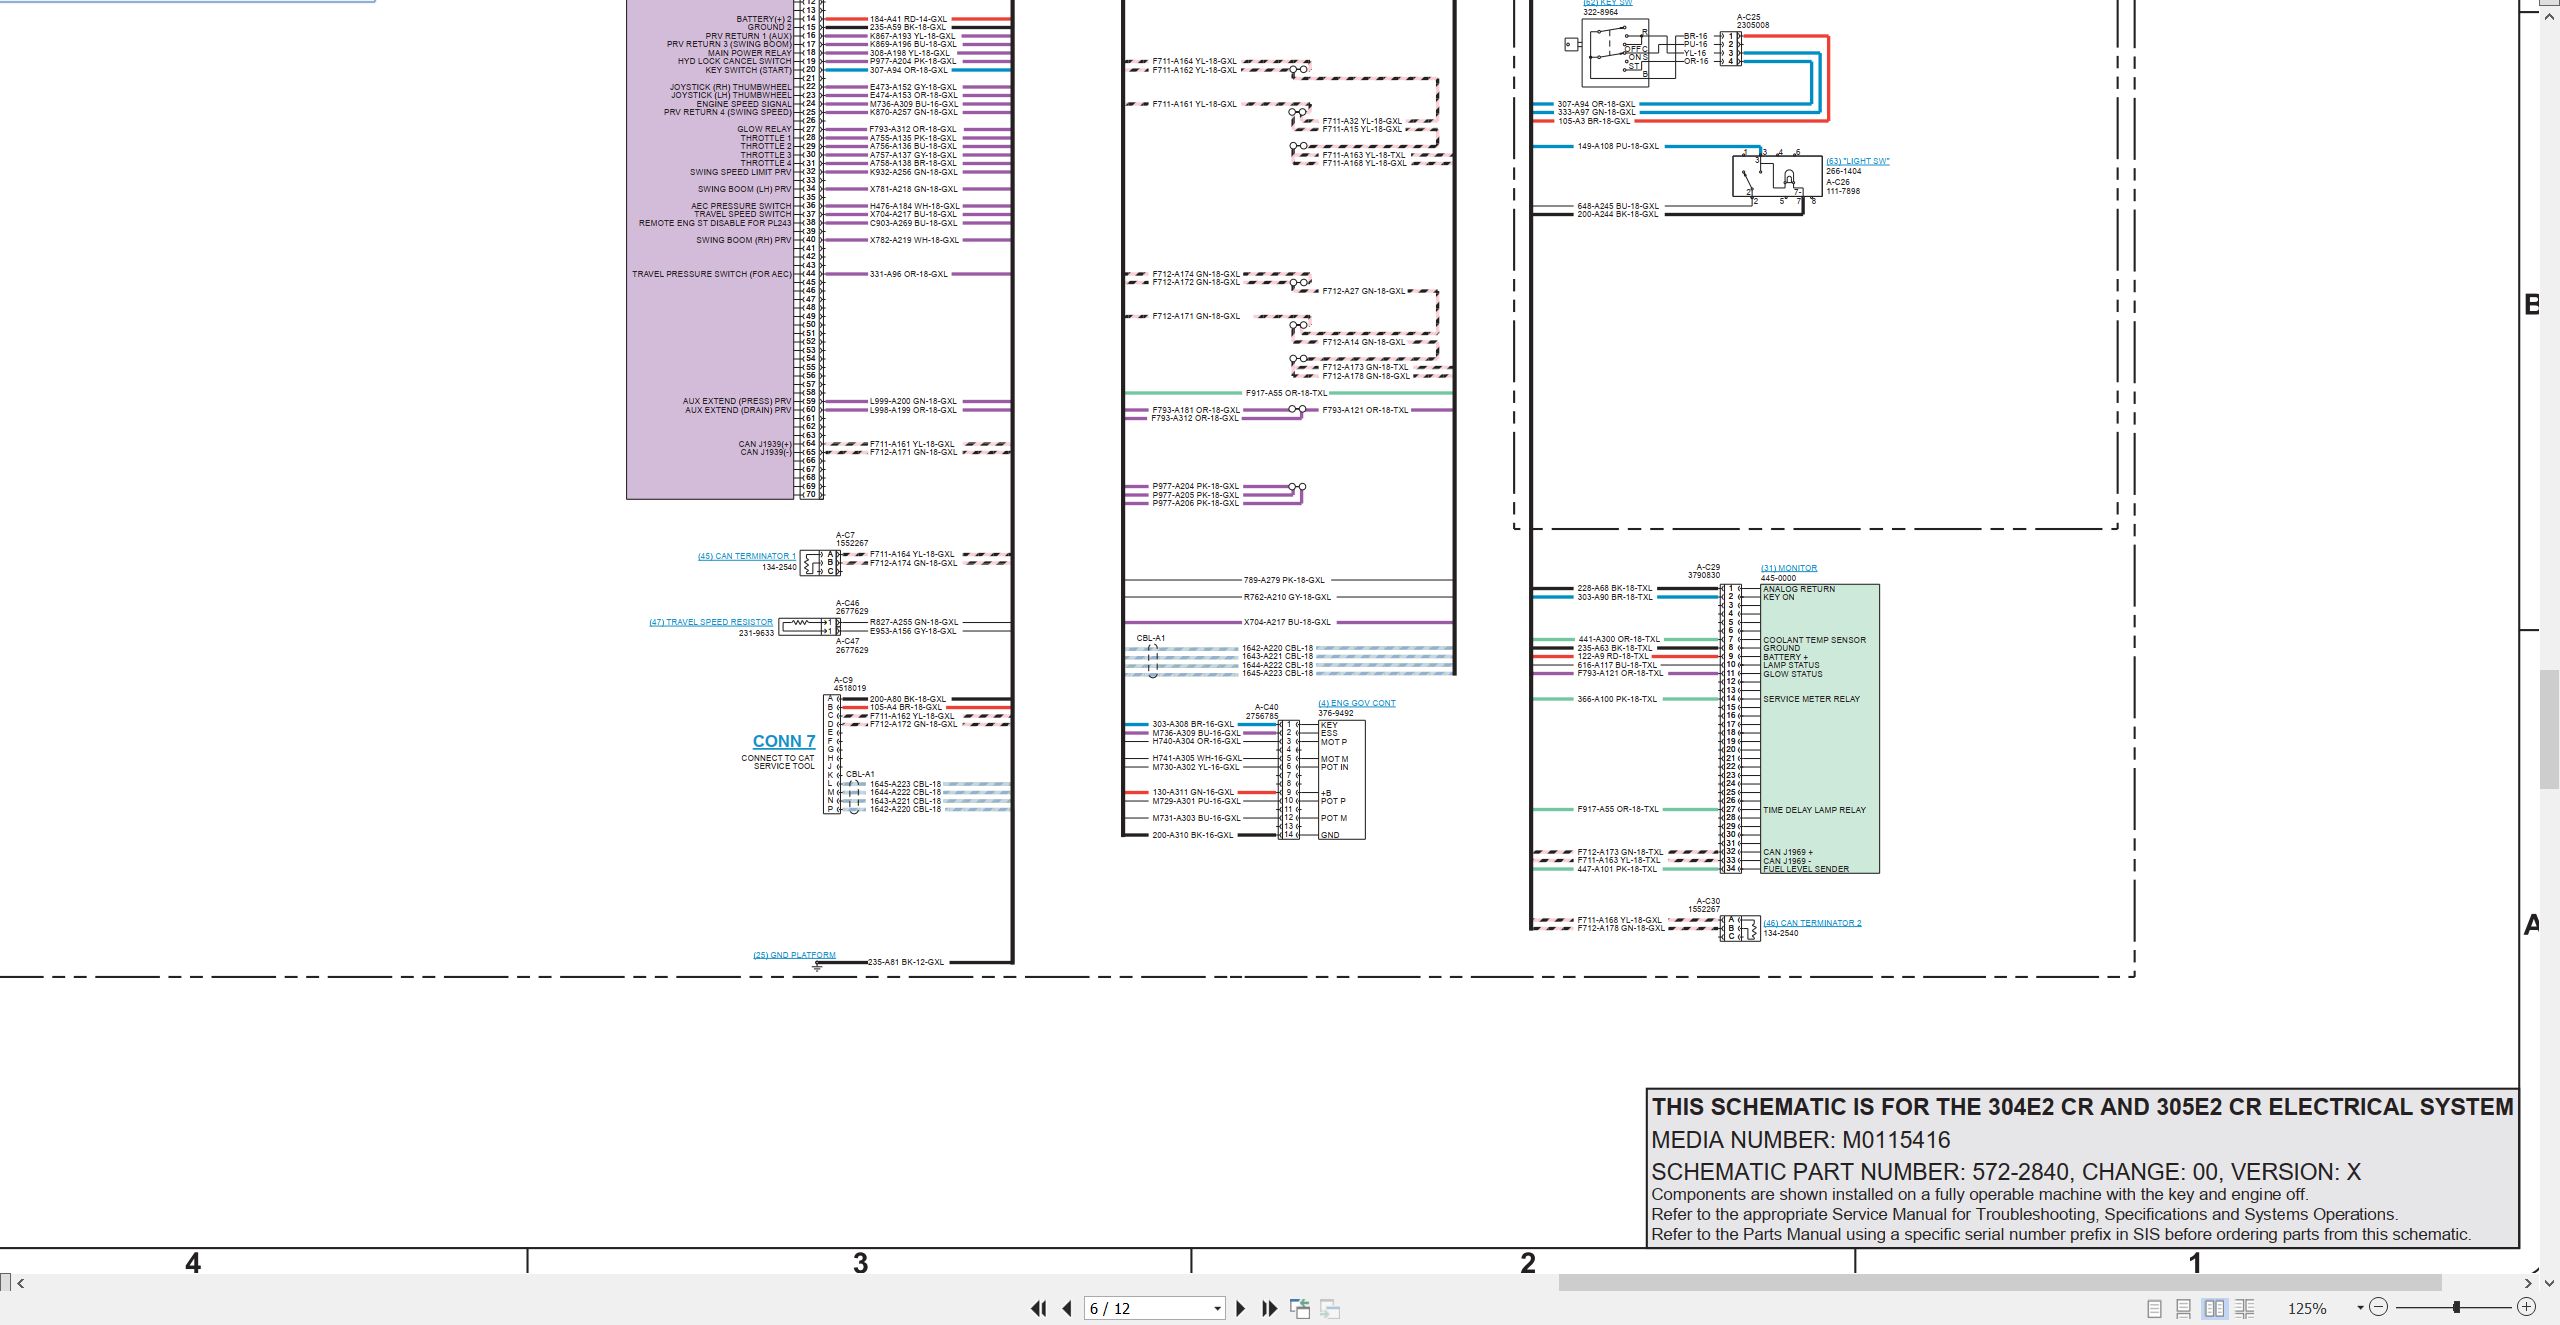Viewport: 2560px width, 1325px height.
Task: Click wire label 789-A279 PK-18-GXL
Action: 1284,580
